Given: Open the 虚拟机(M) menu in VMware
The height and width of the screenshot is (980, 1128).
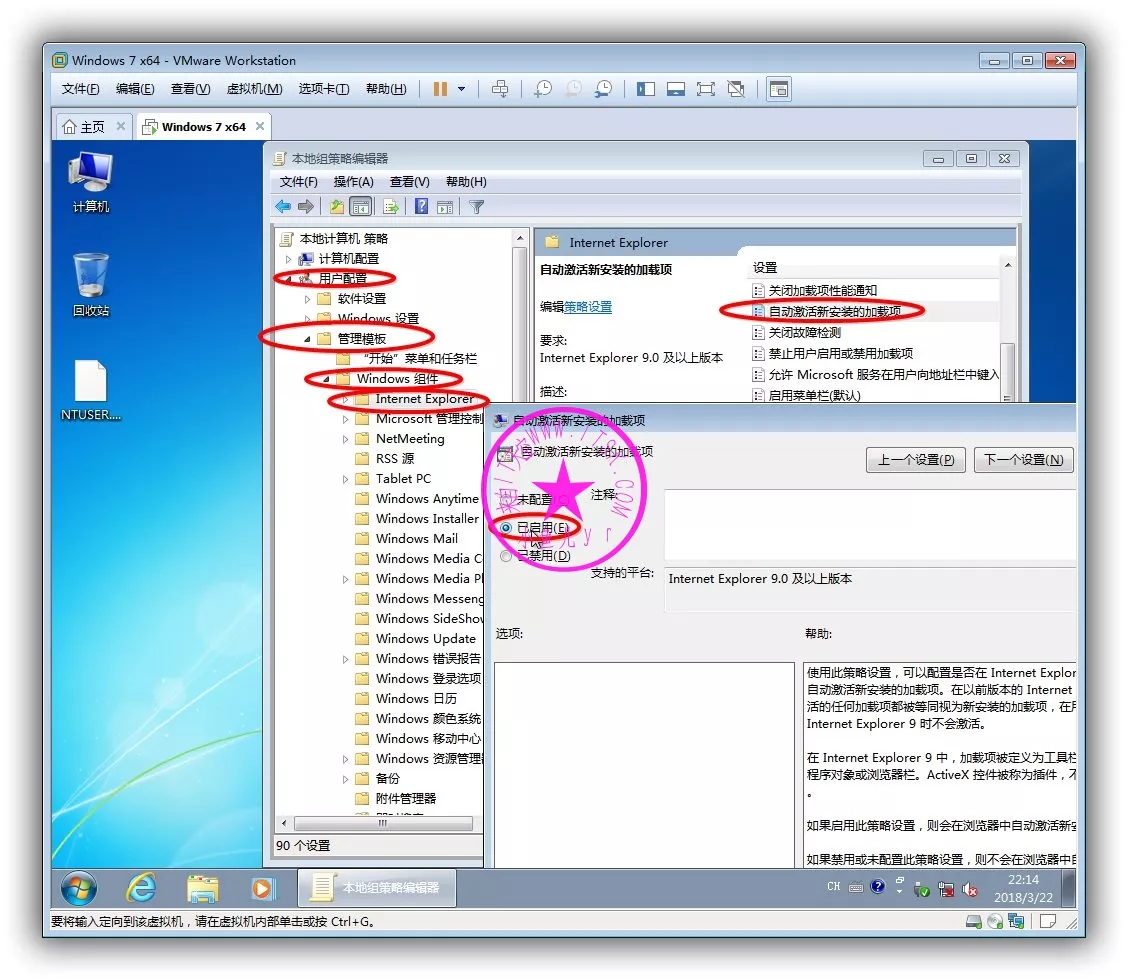Looking at the screenshot, I should 254,89.
